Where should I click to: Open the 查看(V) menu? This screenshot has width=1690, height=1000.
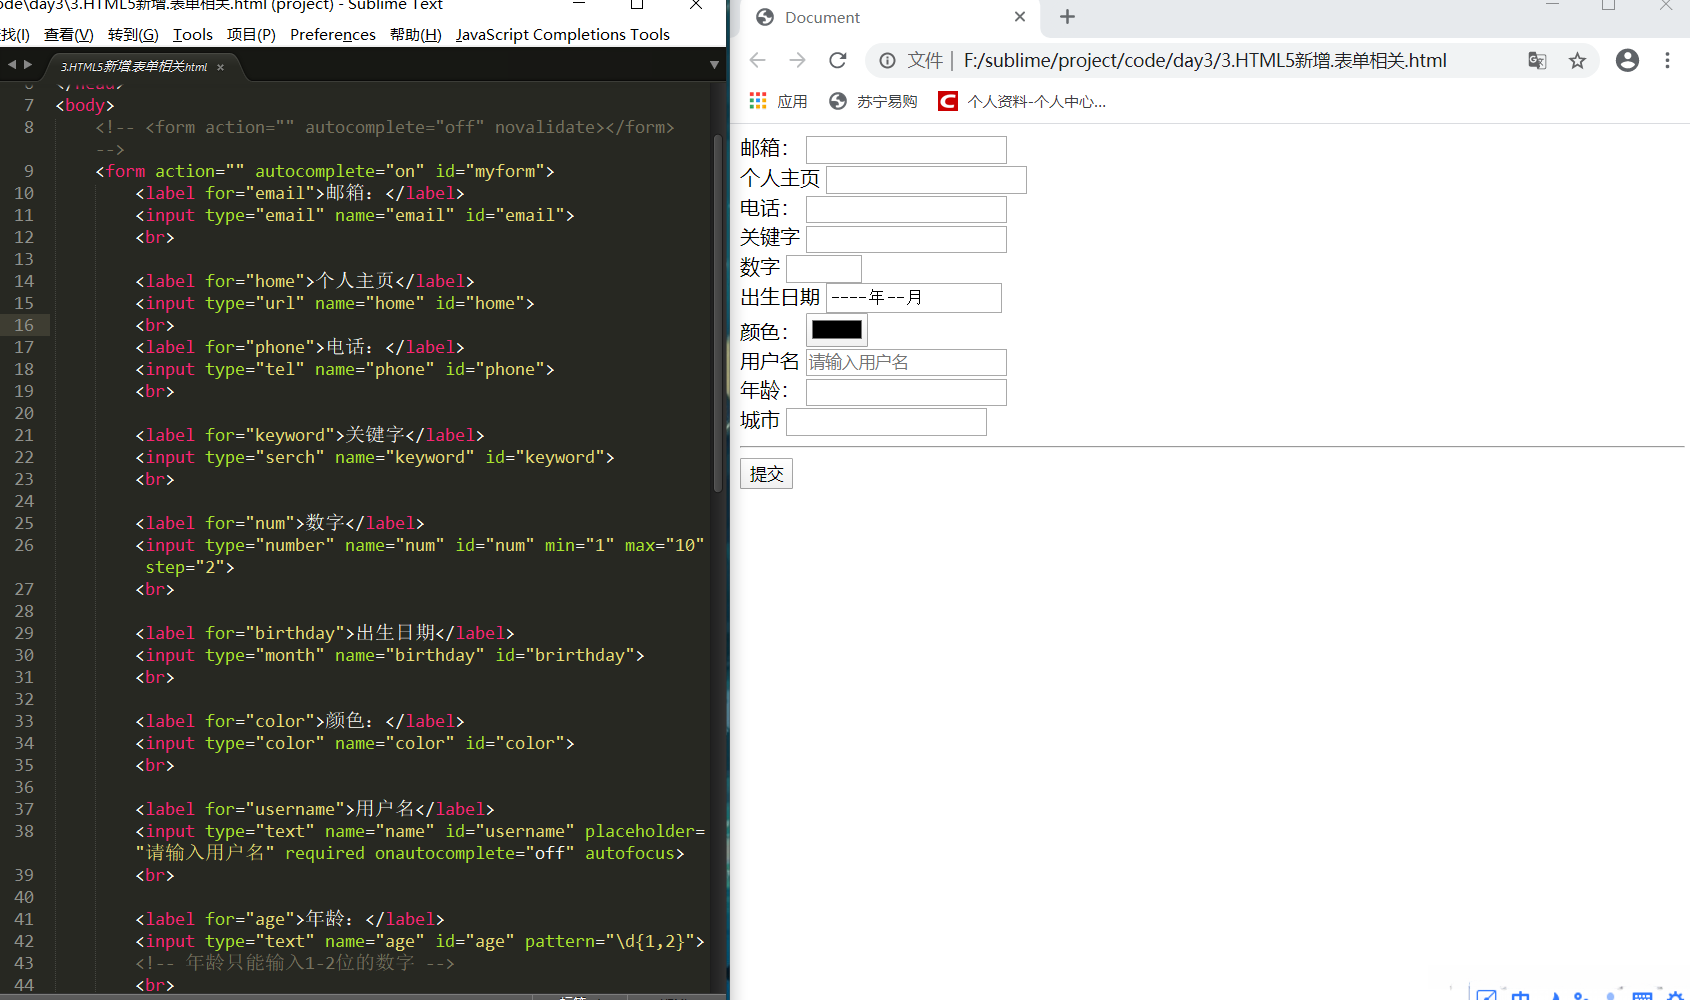tap(69, 34)
